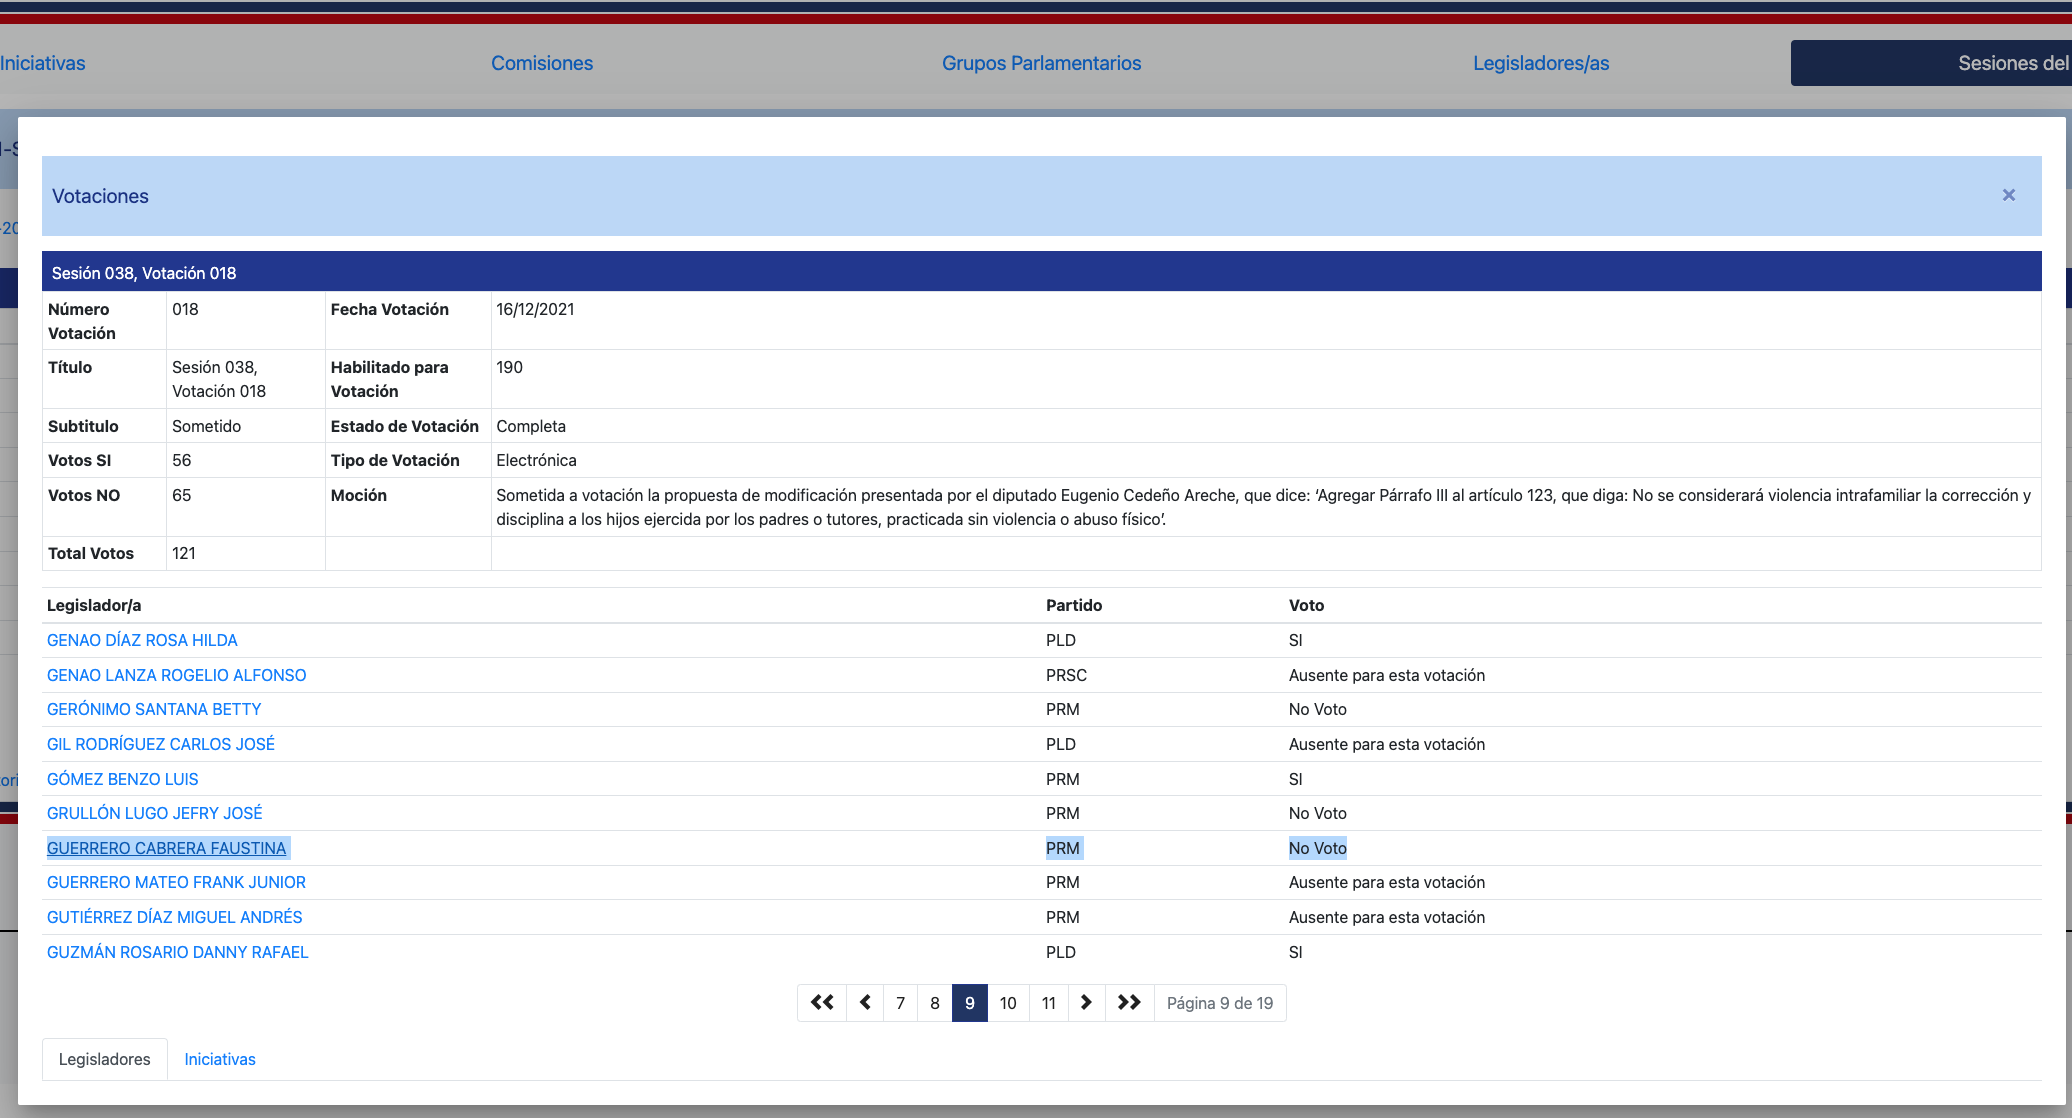
Task: Select page 10 in pagination
Action: (1008, 1003)
